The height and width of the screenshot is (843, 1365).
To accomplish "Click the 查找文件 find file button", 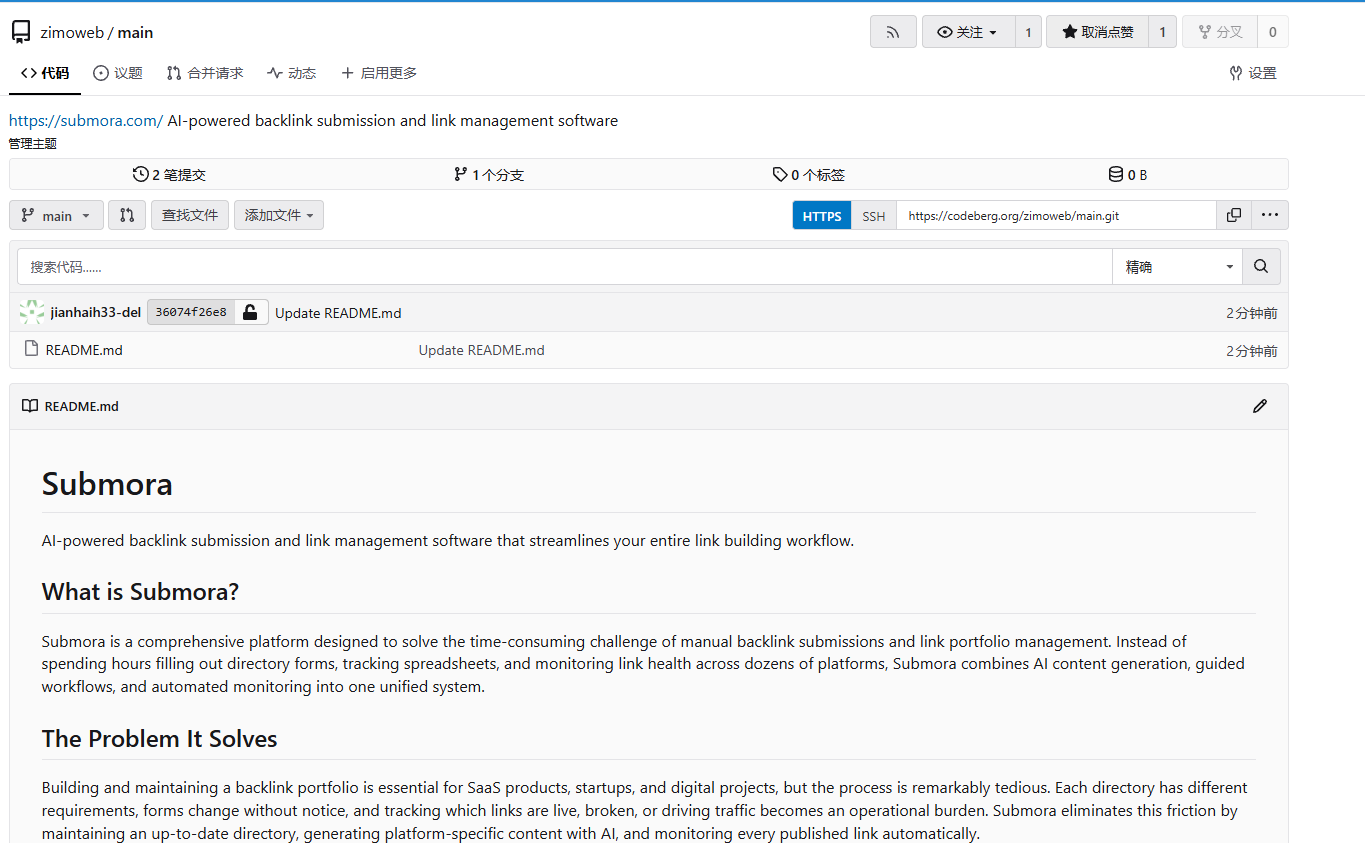I will [x=190, y=215].
